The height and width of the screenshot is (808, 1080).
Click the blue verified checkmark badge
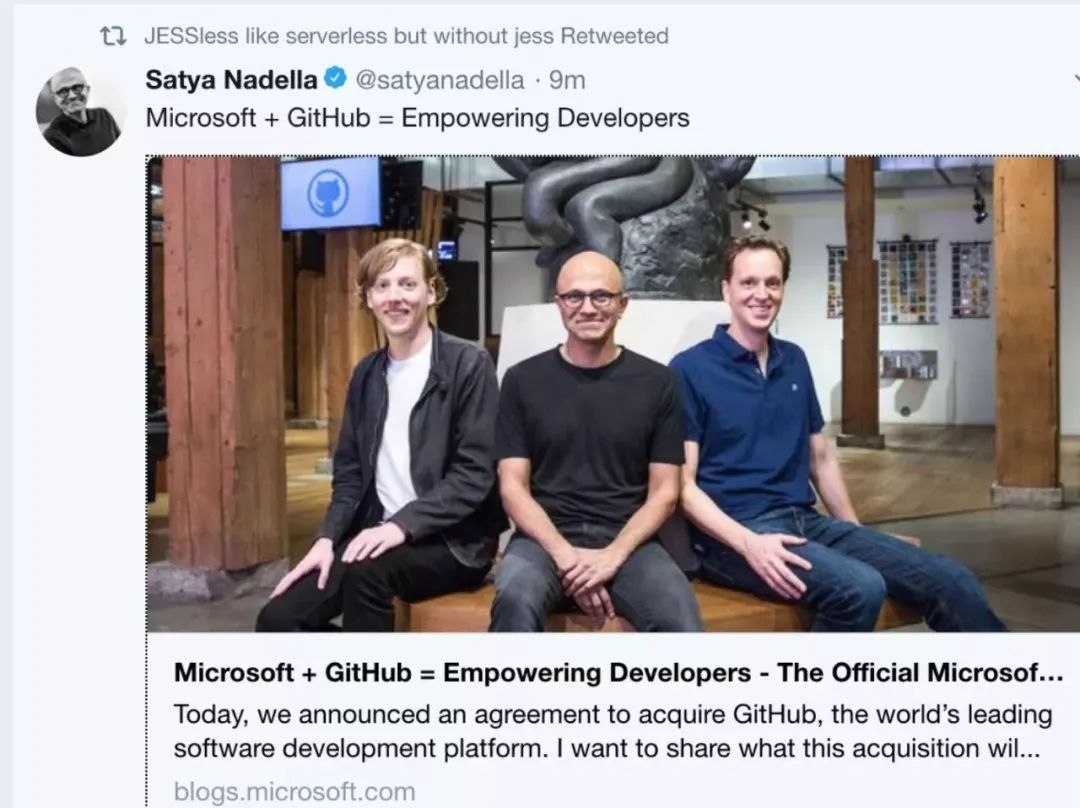[335, 79]
